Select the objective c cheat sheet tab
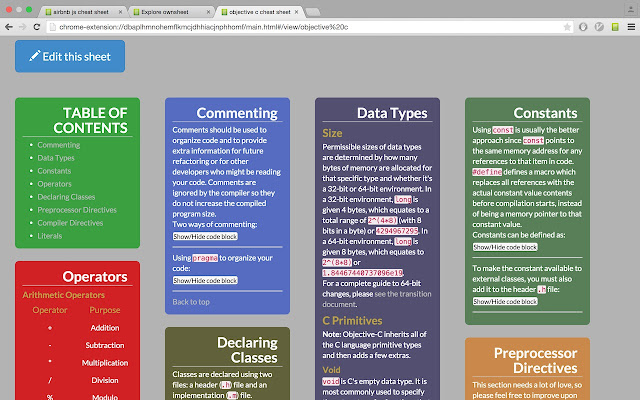Viewport: 640px width, 400px height. (x=260, y=12)
